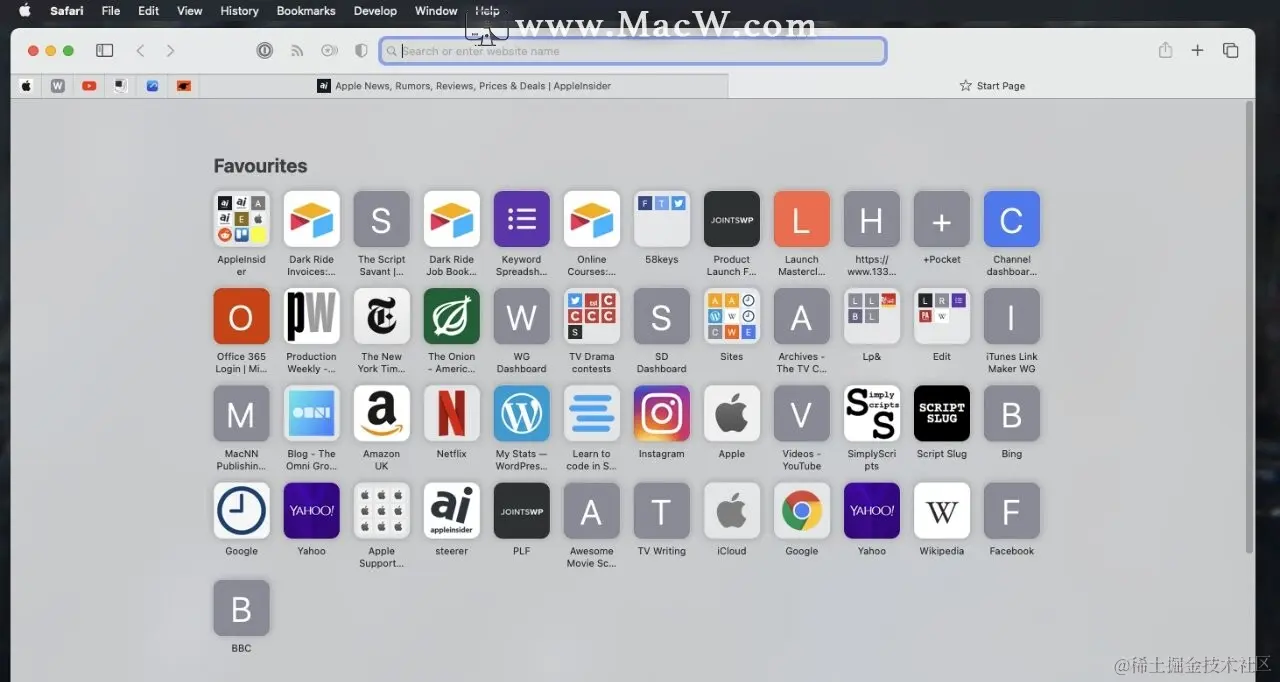Image resolution: width=1280 pixels, height=682 pixels.
Task: Open the +Pocket favourite
Action: coord(941,219)
